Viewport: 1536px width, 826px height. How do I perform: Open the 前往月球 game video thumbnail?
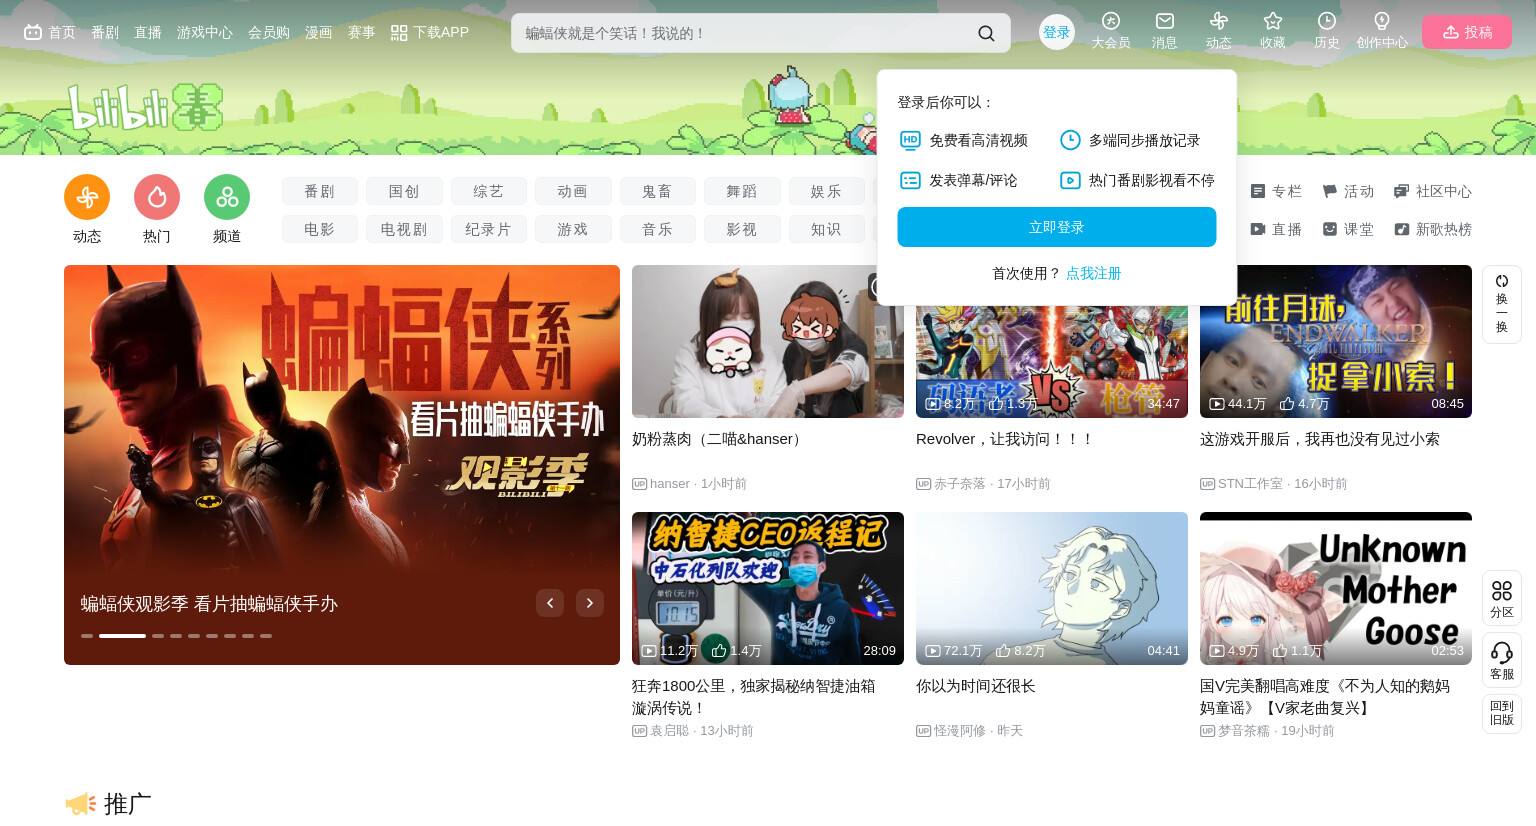pyautogui.click(x=1336, y=341)
